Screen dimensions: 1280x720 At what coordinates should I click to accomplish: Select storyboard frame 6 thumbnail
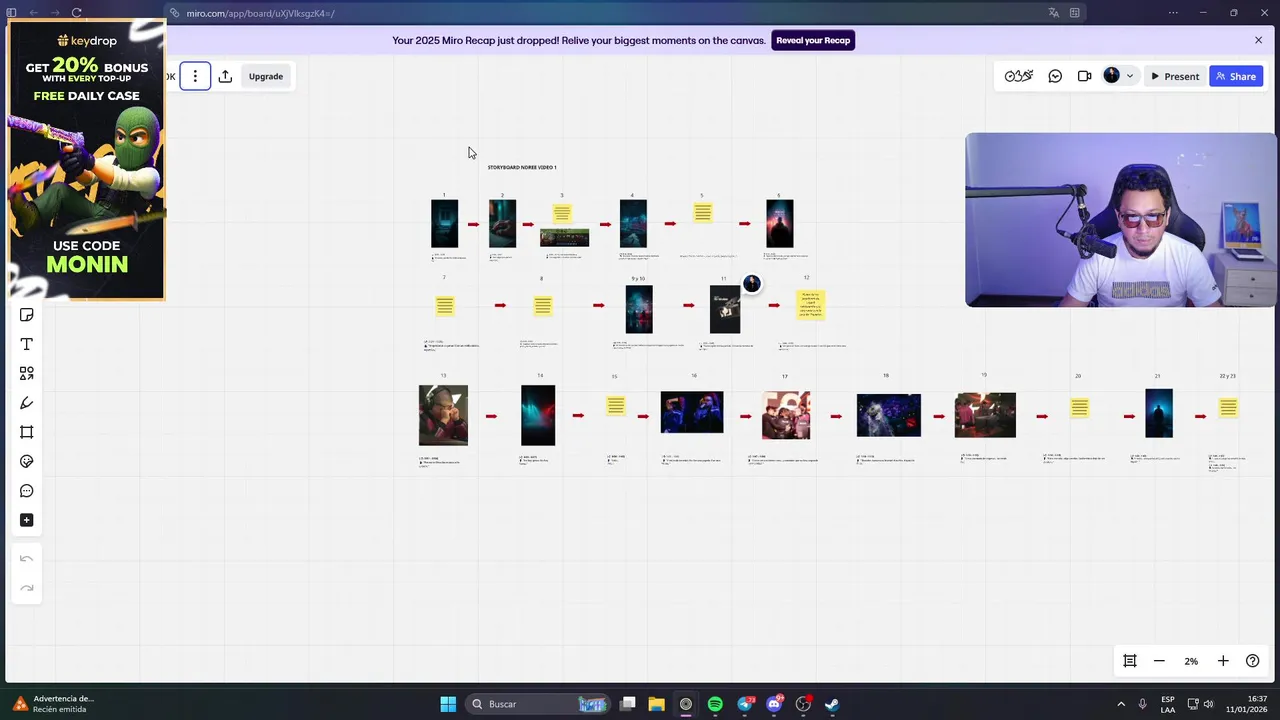tap(780, 223)
